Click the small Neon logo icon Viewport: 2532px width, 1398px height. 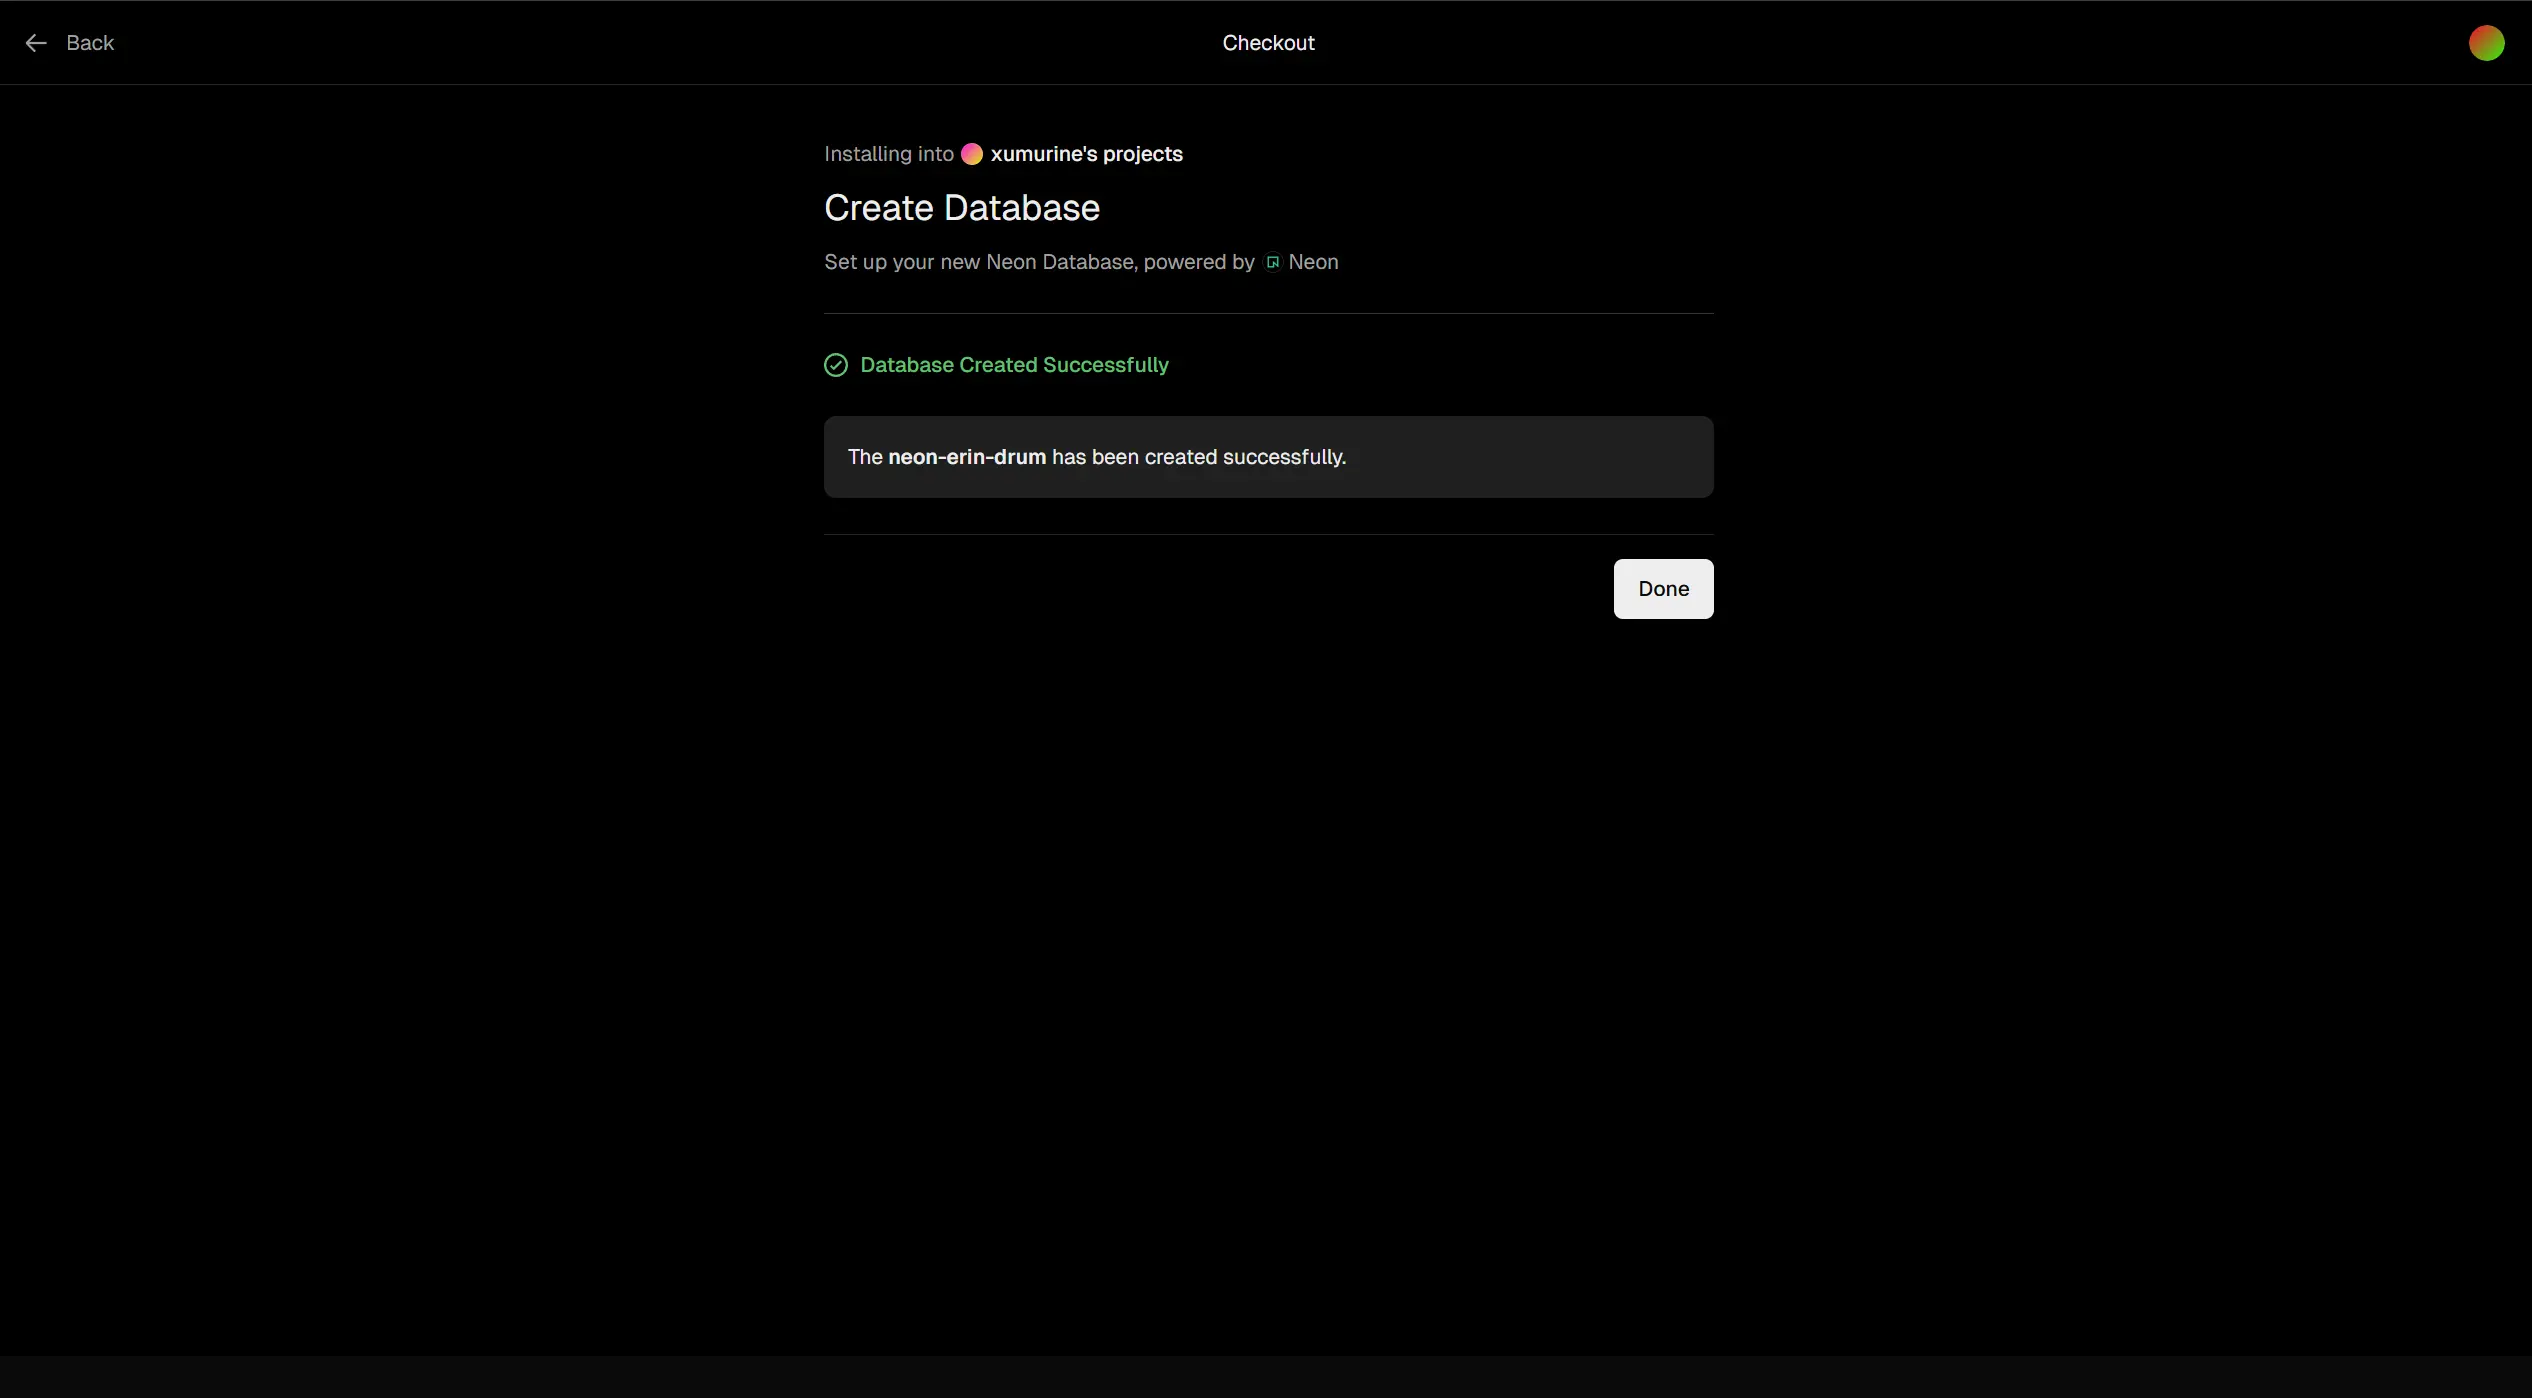click(1273, 262)
